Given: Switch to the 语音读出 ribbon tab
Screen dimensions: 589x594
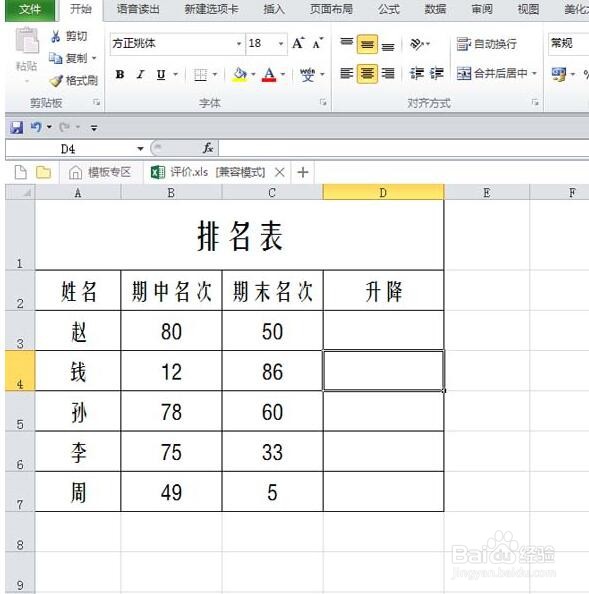Looking at the screenshot, I should coord(138,9).
